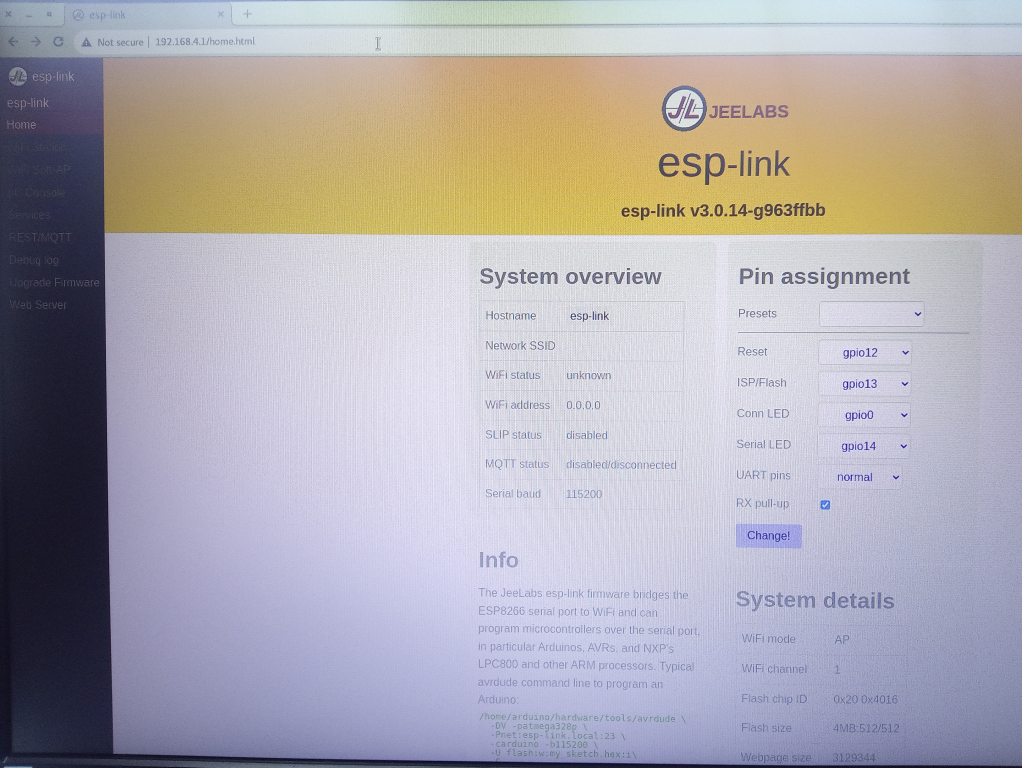Screen dimensions: 1022x768
Task: Click MQTT status disabled/disconnected
Action: (621, 465)
